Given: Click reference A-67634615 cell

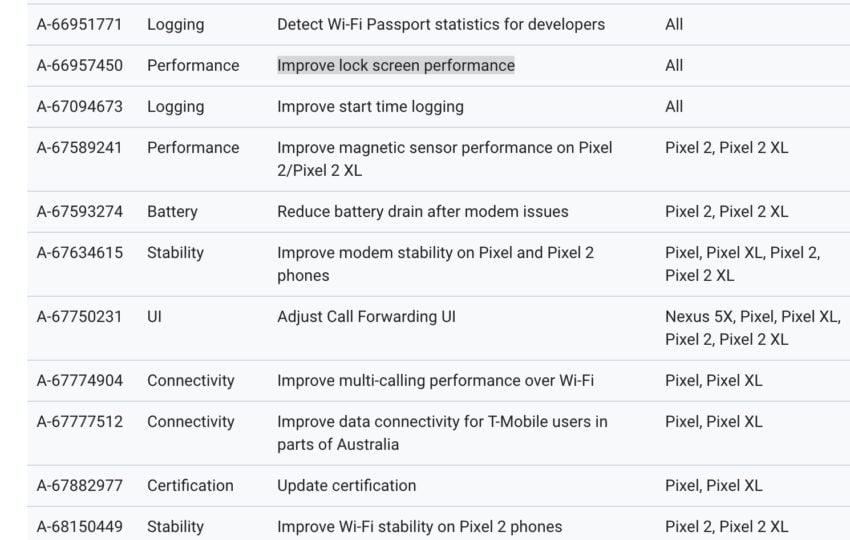Looking at the screenshot, I should [80, 253].
